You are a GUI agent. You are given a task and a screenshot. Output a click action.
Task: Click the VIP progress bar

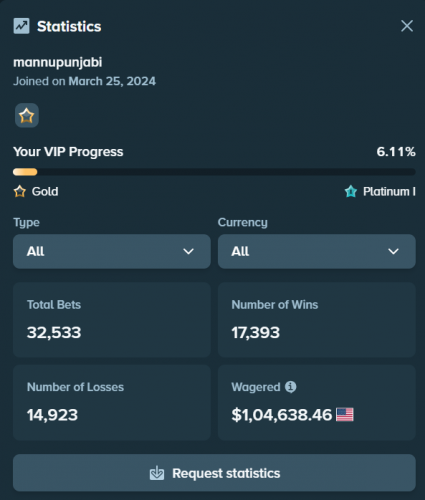pyautogui.click(x=214, y=172)
